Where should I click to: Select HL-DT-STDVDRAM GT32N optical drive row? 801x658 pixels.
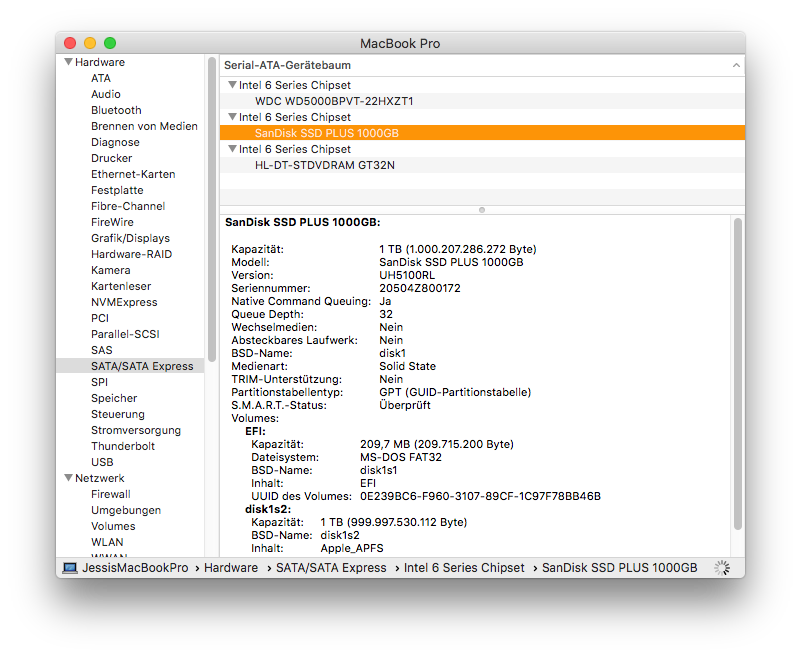pyautogui.click(x=482, y=165)
